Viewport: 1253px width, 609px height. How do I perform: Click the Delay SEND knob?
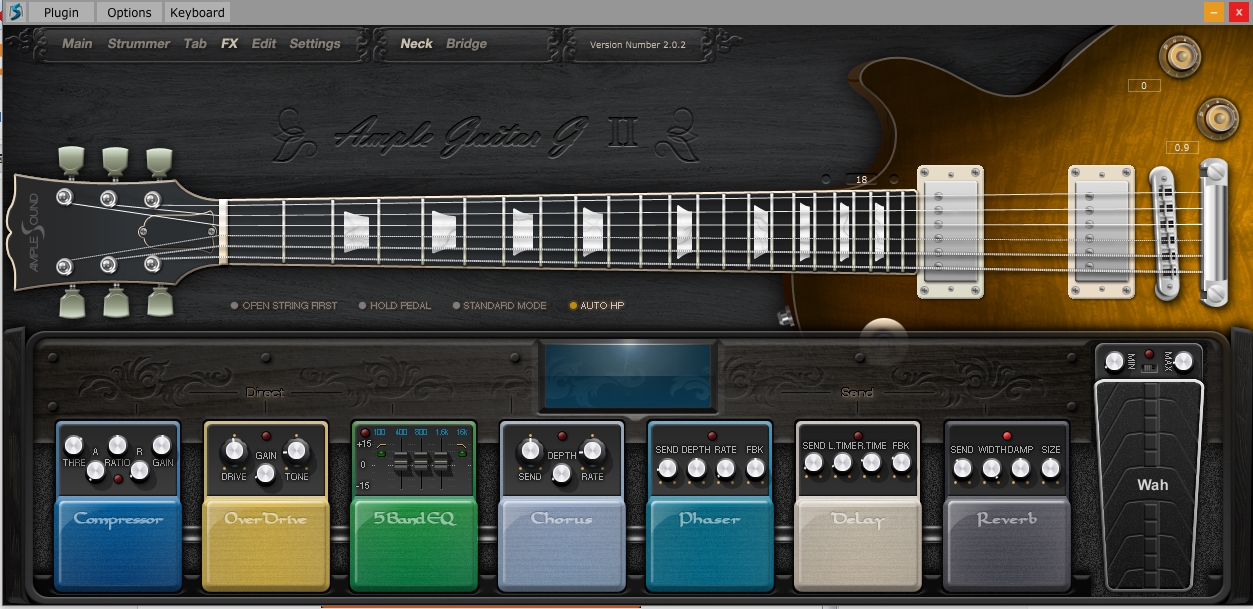coord(814,463)
